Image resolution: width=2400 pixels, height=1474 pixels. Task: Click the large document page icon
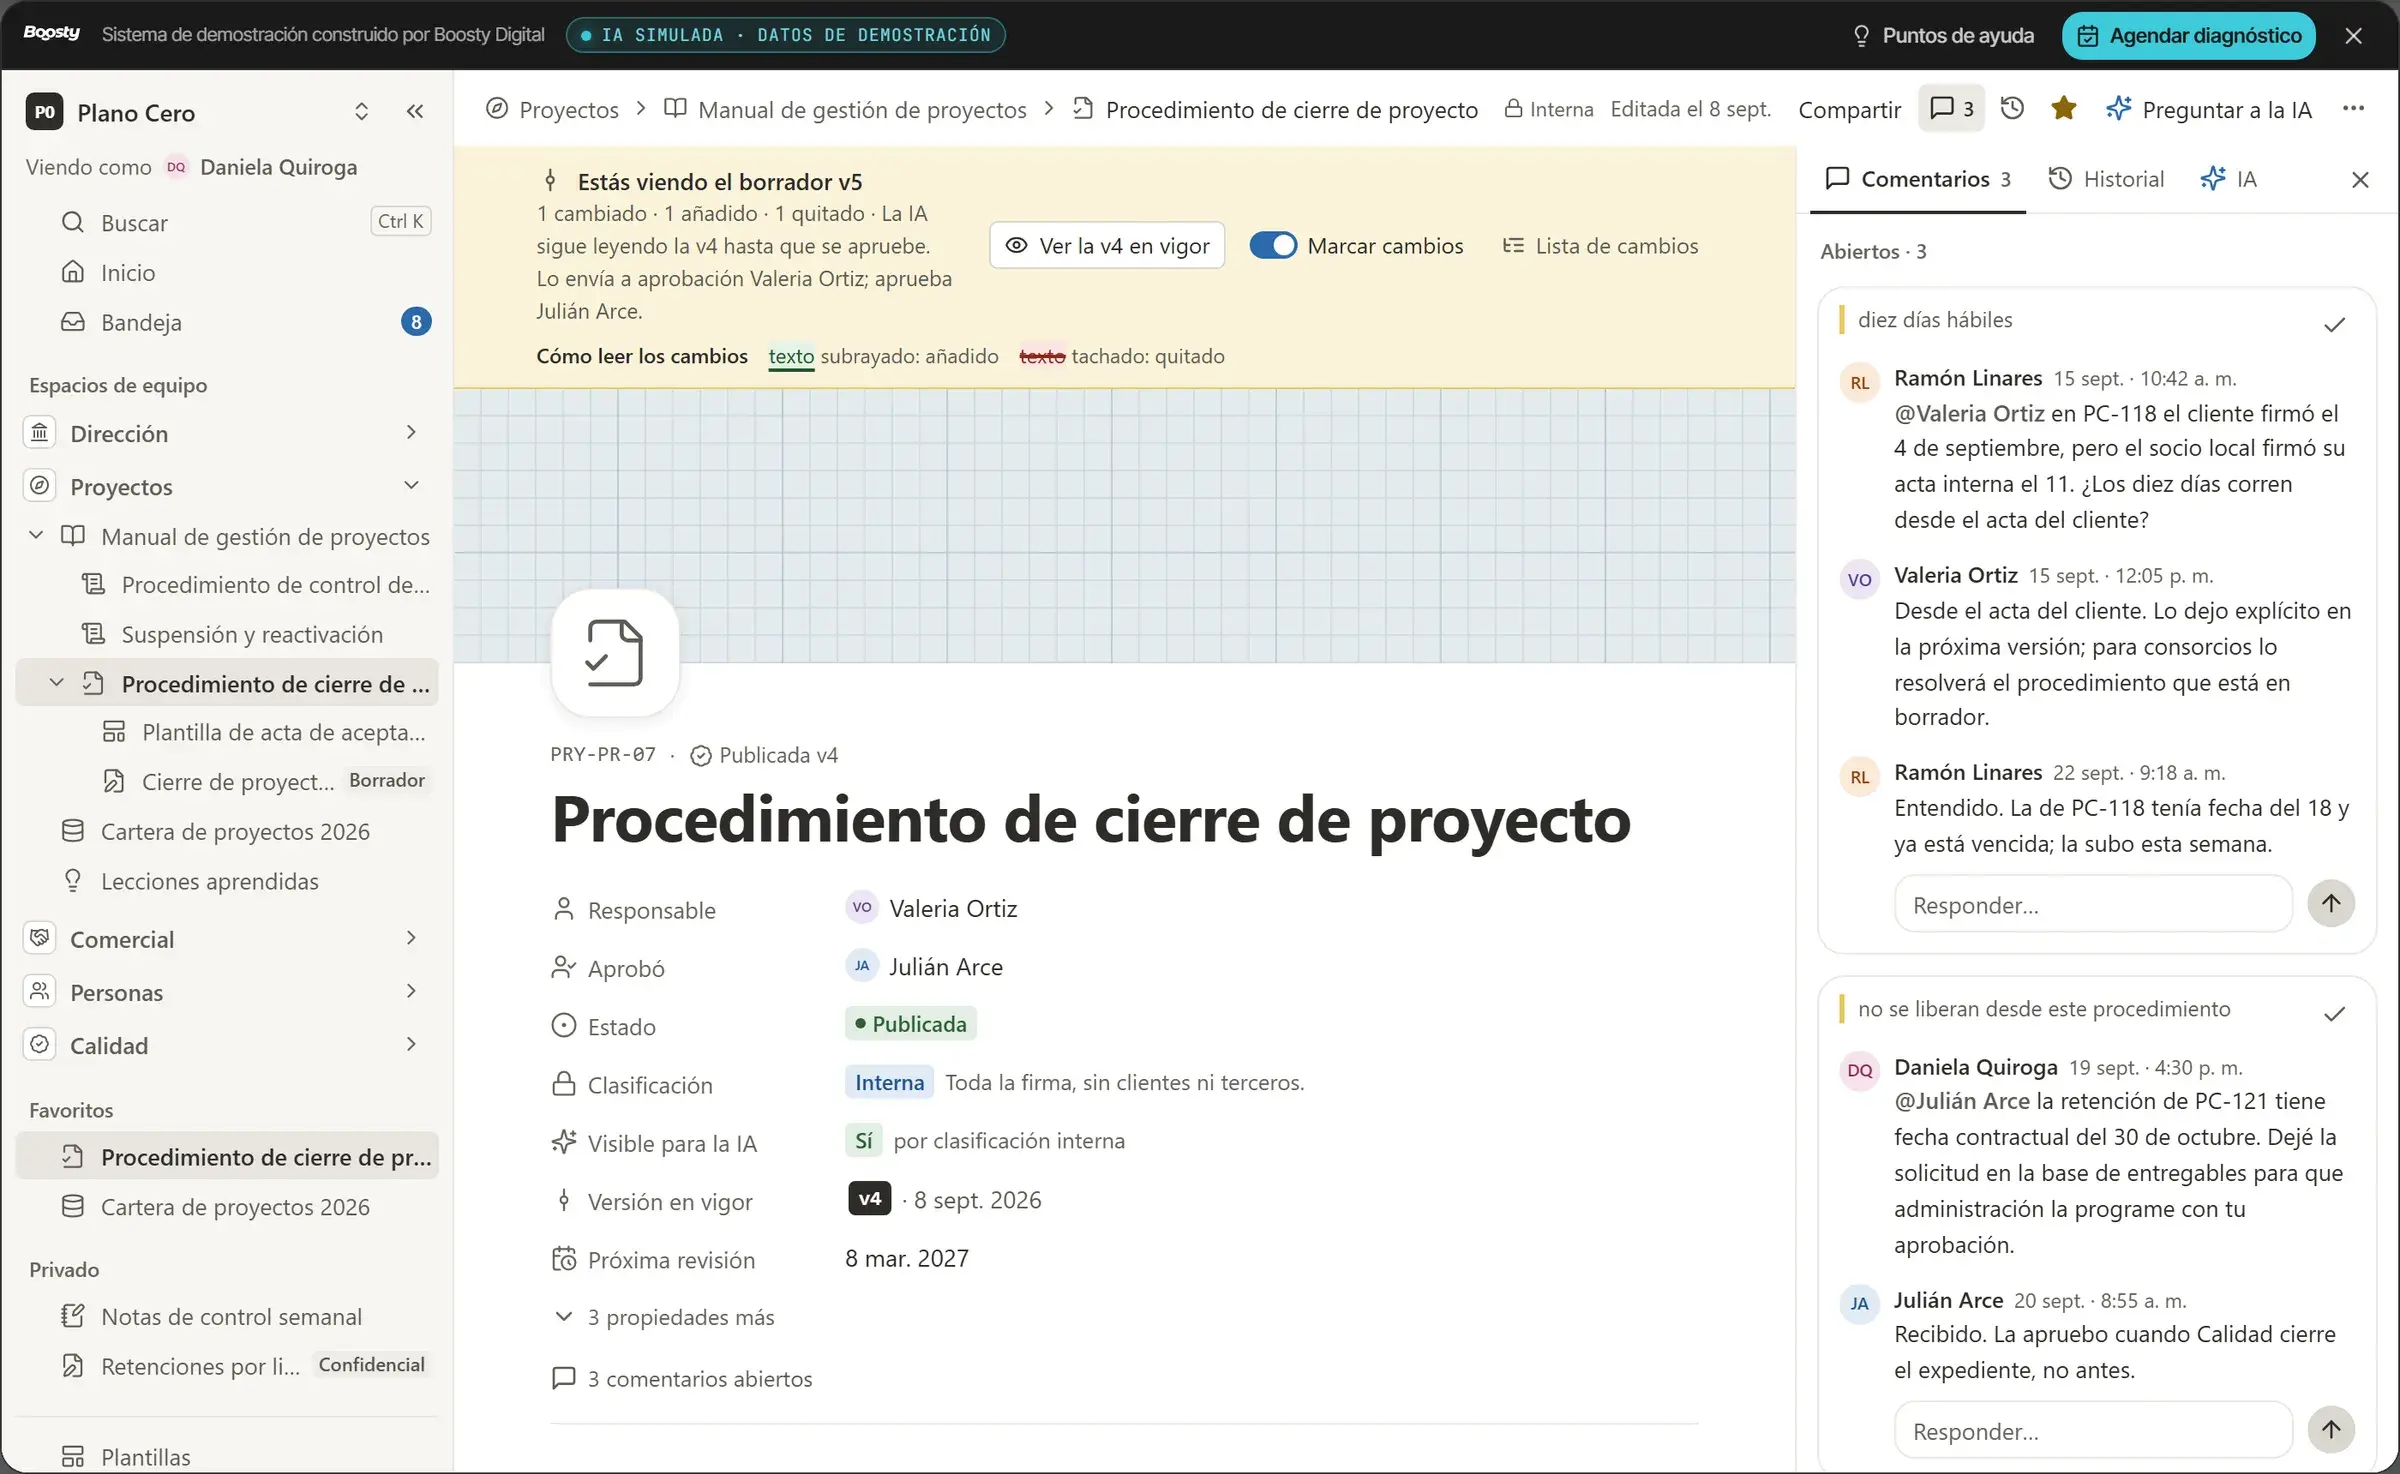tap(615, 652)
